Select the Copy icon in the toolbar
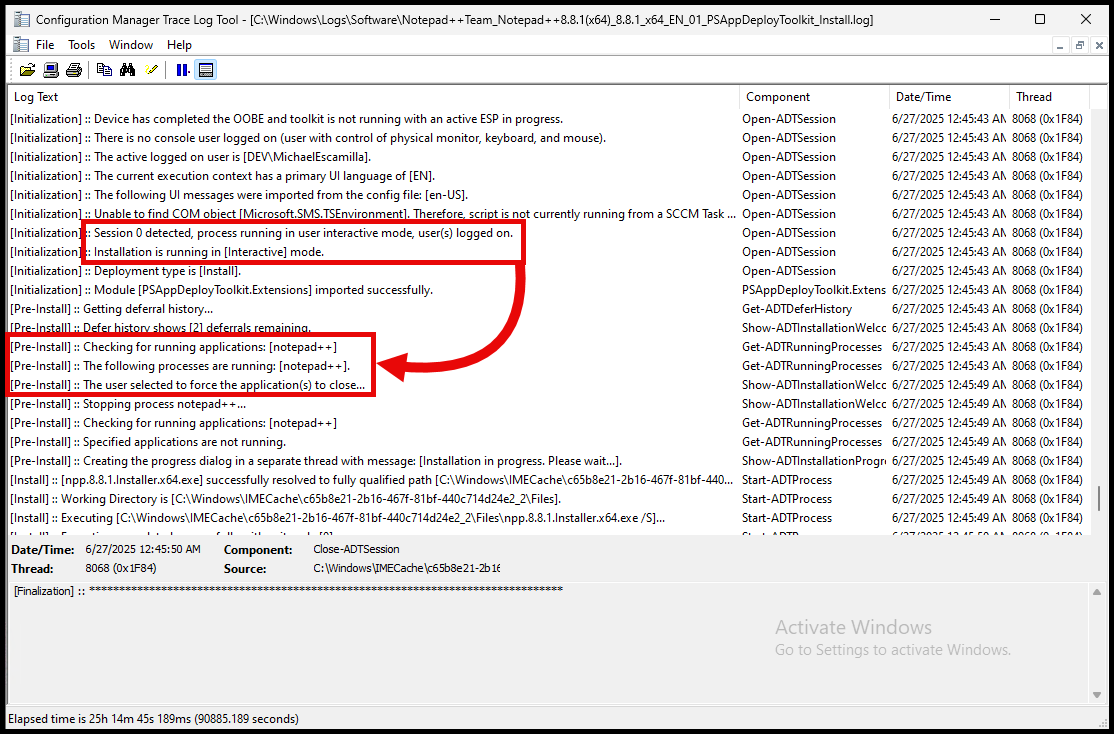1114x734 pixels. coord(104,69)
